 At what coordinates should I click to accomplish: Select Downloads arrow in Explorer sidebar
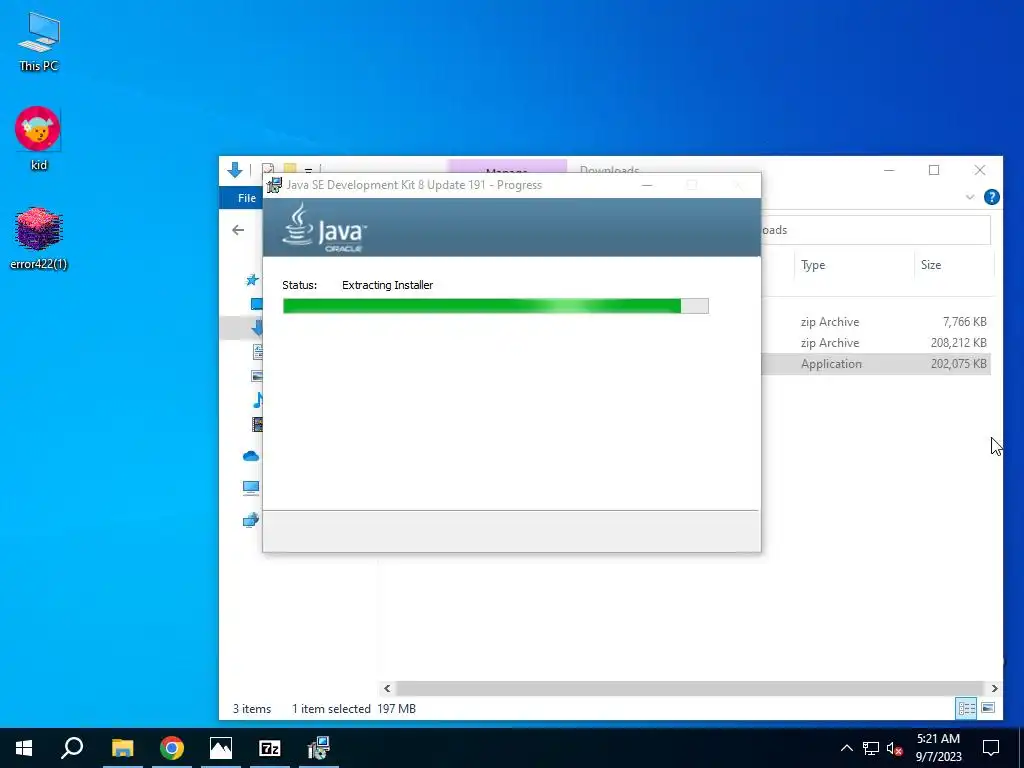click(257, 328)
